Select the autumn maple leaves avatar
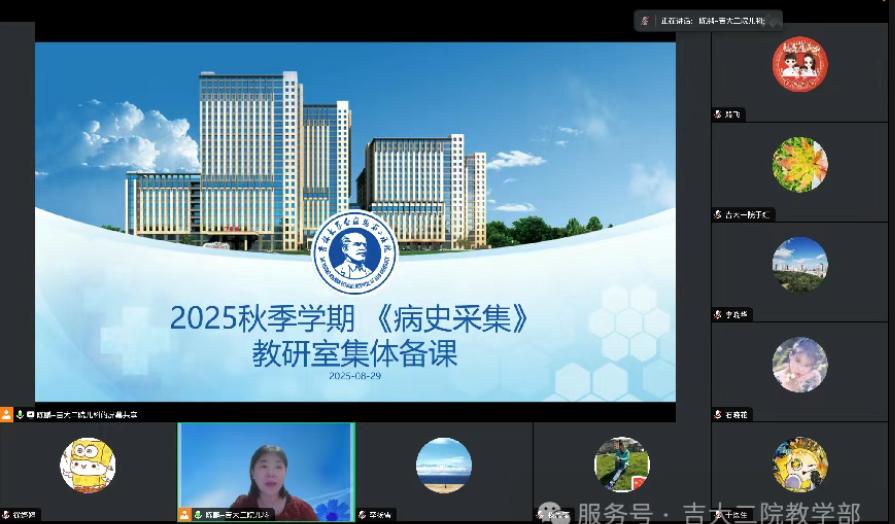Image resolution: width=895 pixels, height=524 pixels. coord(800,164)
